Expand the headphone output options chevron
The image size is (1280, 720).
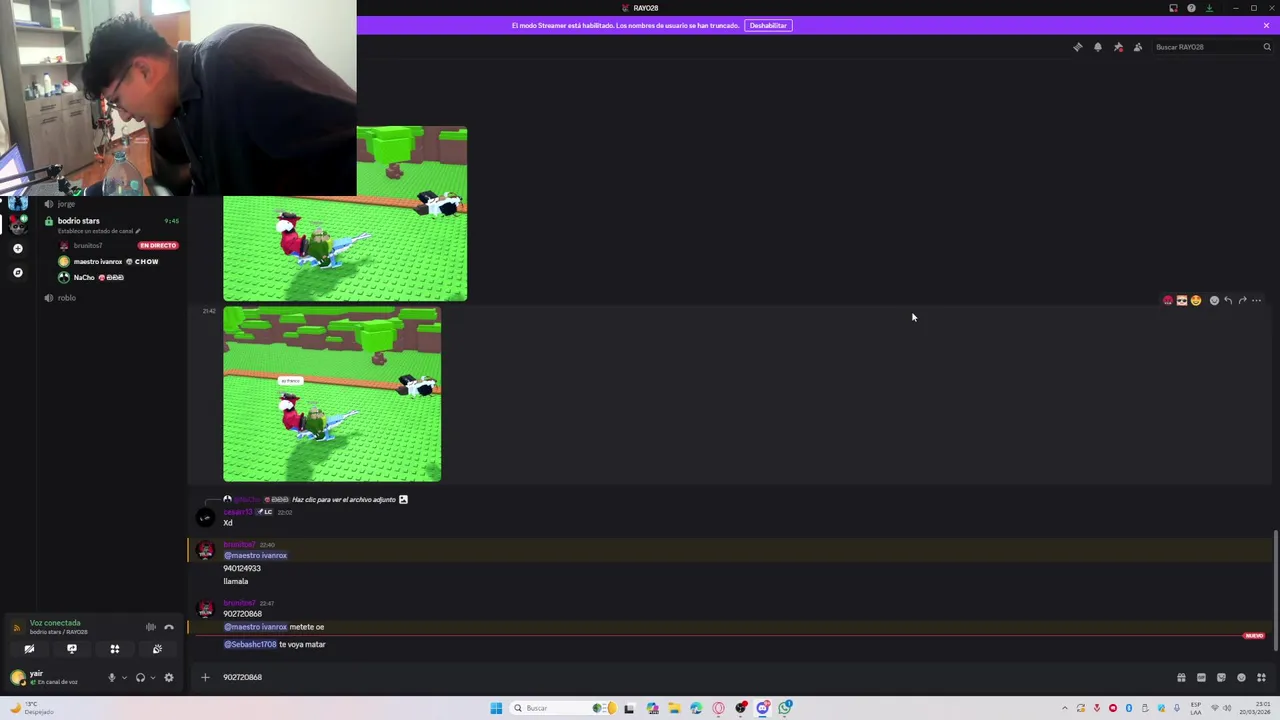pyautogui.click(x=152, y=677)
